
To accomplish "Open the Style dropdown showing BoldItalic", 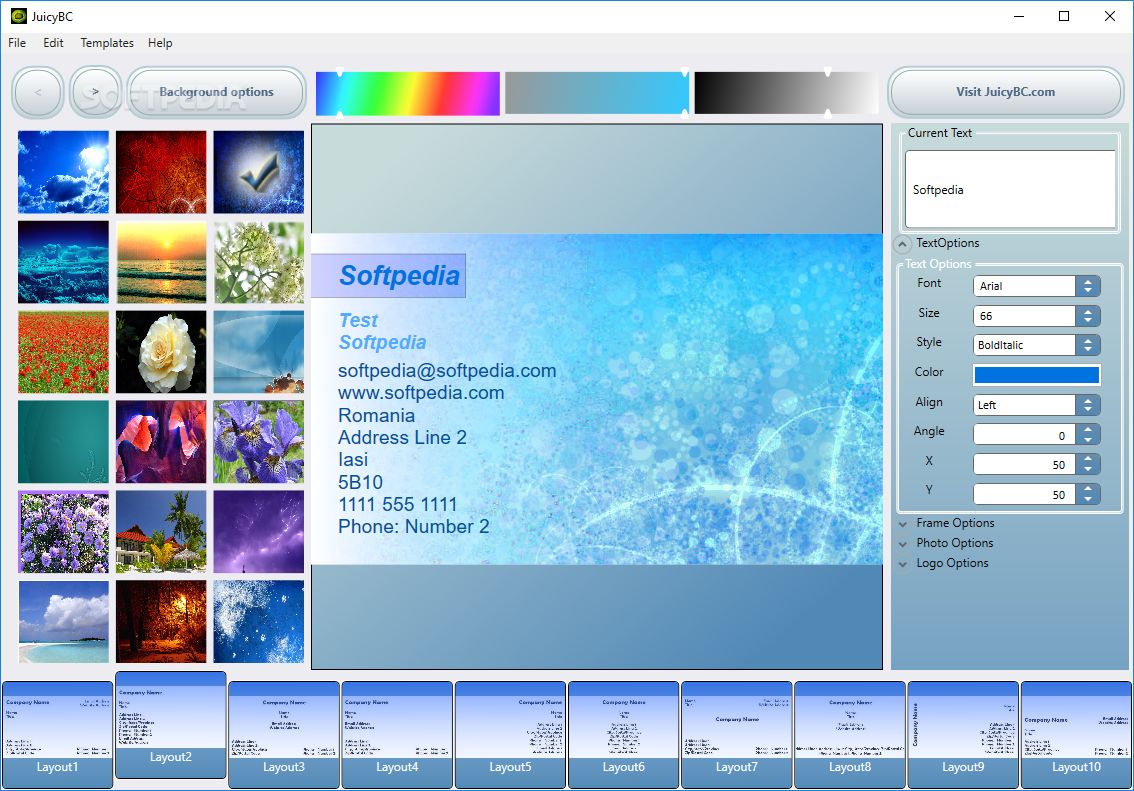I will tap(1037, 346).
